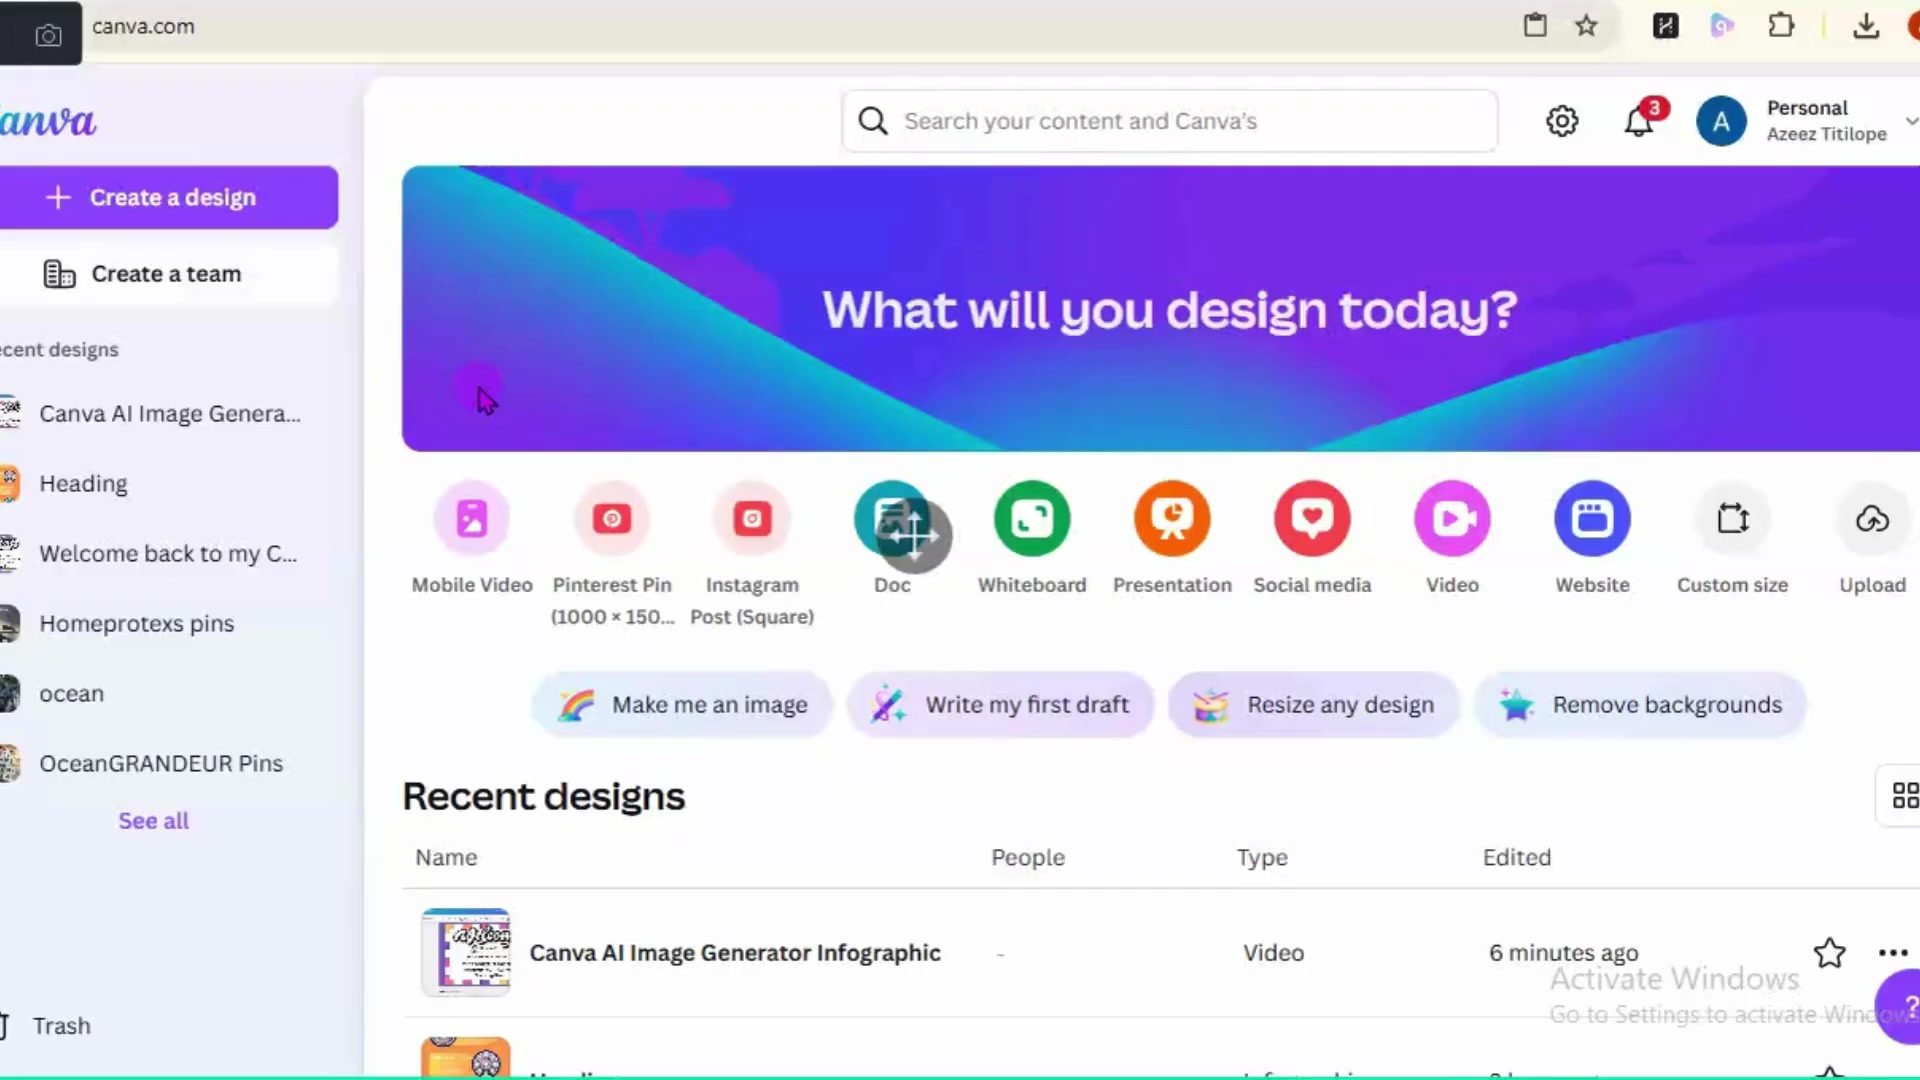Click Resize any design

pyautogui.click(x=1313, y=705)
